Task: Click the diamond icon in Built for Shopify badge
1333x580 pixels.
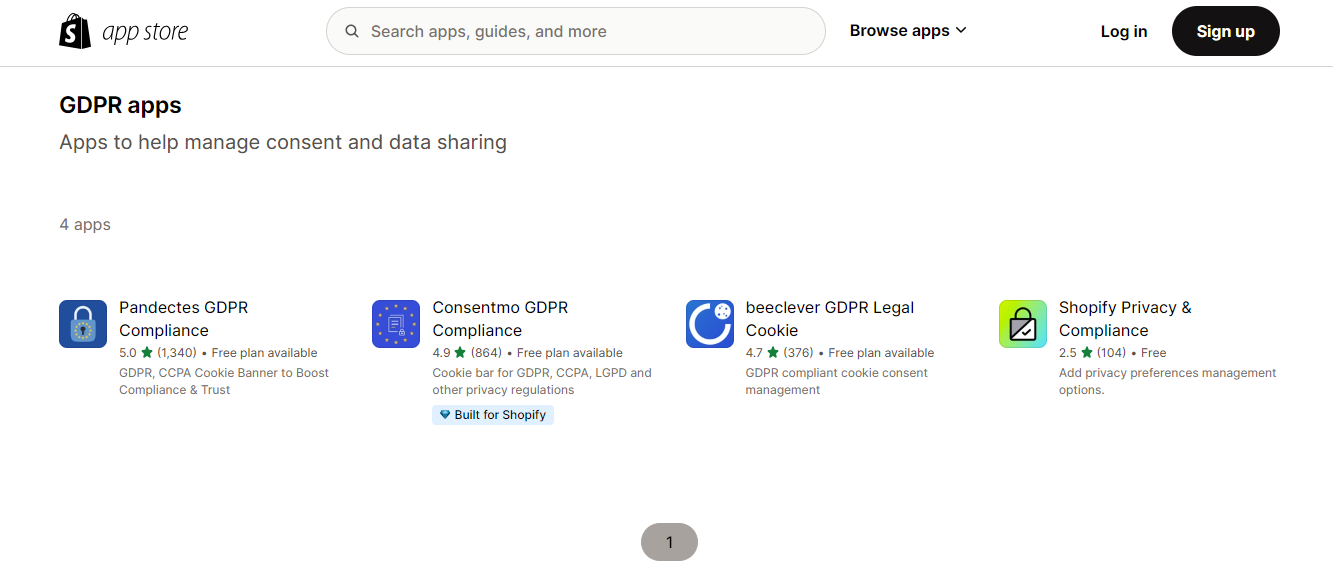Action: click(x=445, y=415)
